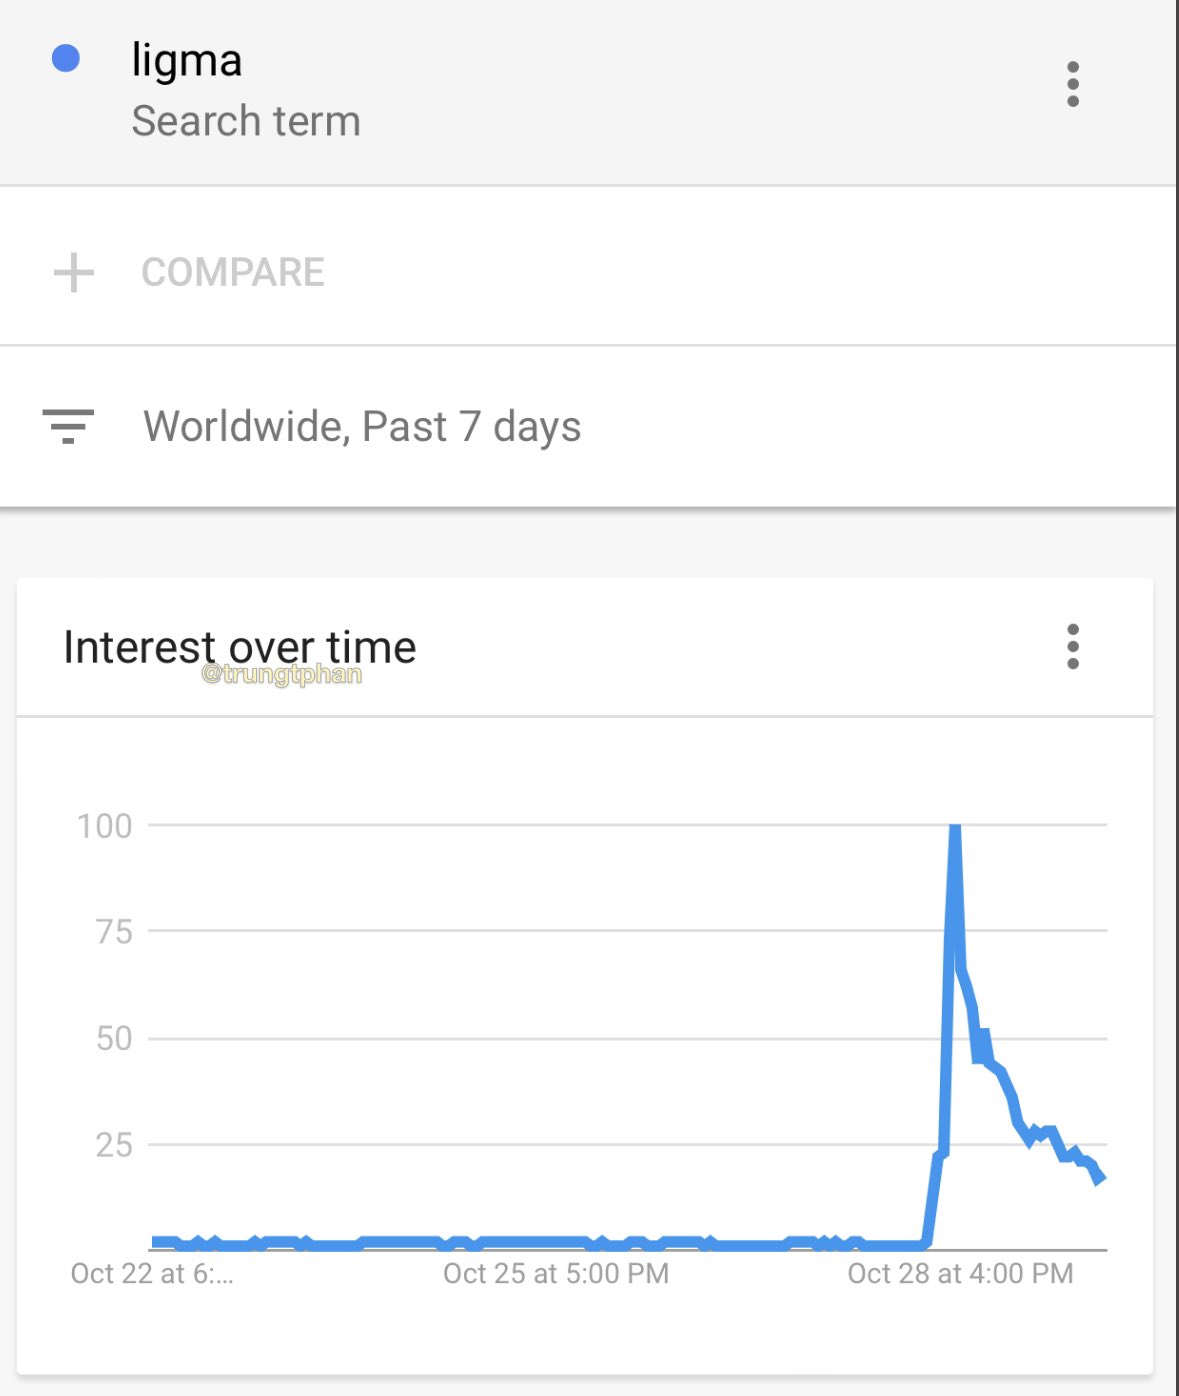Viewport: 1179px width, 1396px height.
Task: Select the ligma search term text
Action: 187,60
